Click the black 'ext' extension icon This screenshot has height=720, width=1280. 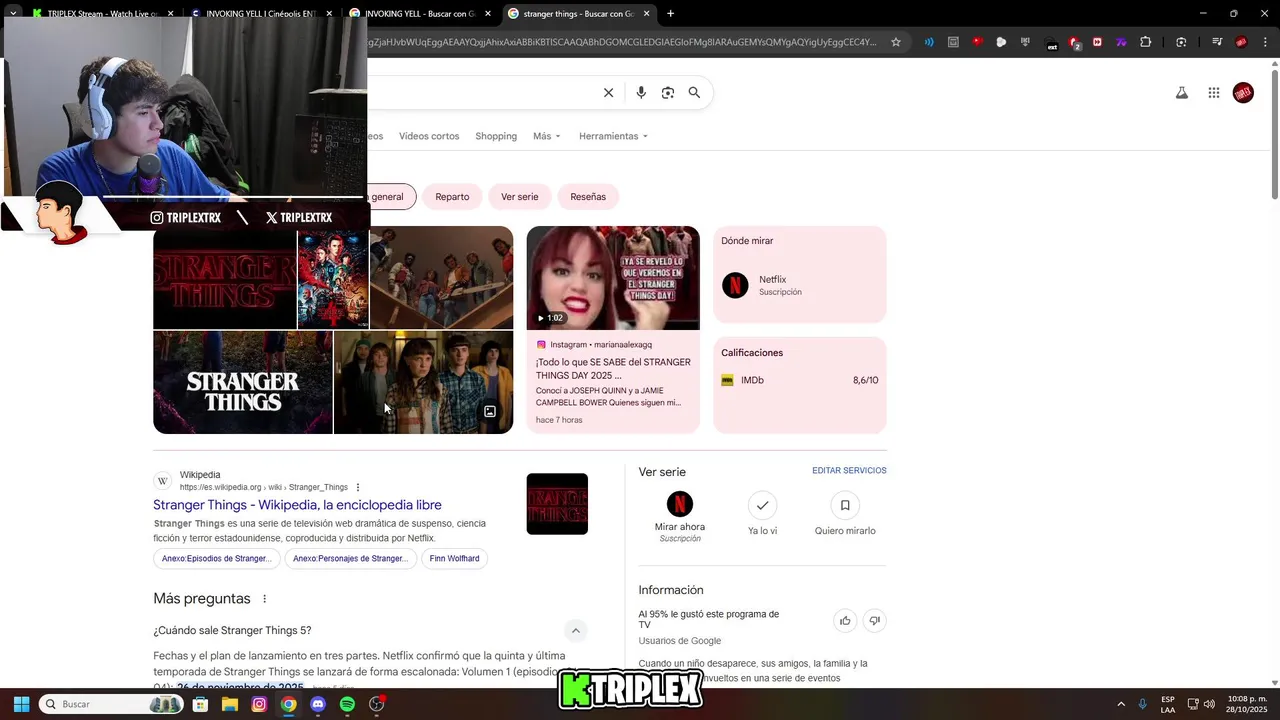tap(1050, 43)
